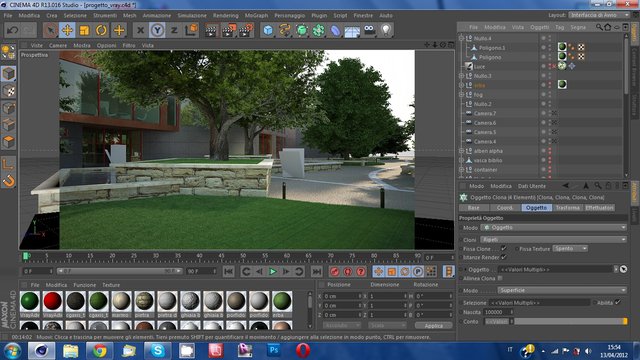Toggle the Fissa Clone checkbox
The height and width of the screenshot is (360, 640).
[504, 248]
